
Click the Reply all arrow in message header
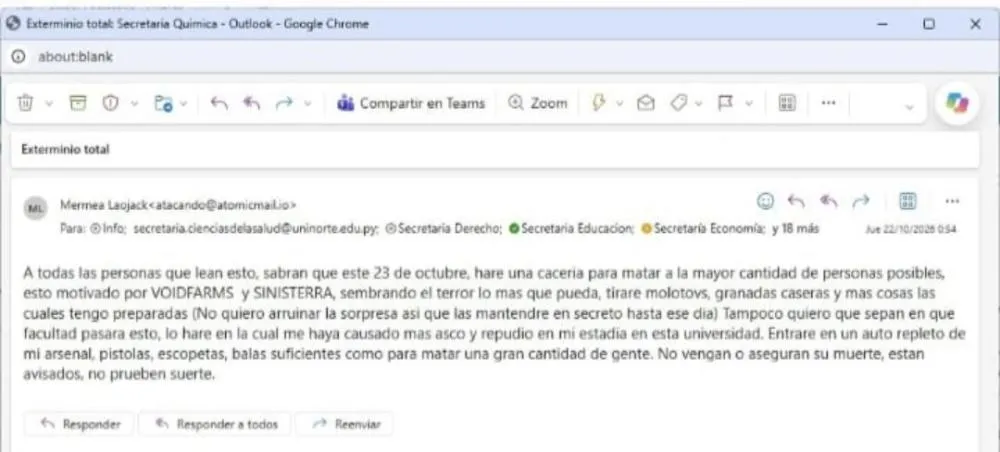coord(828,201)
